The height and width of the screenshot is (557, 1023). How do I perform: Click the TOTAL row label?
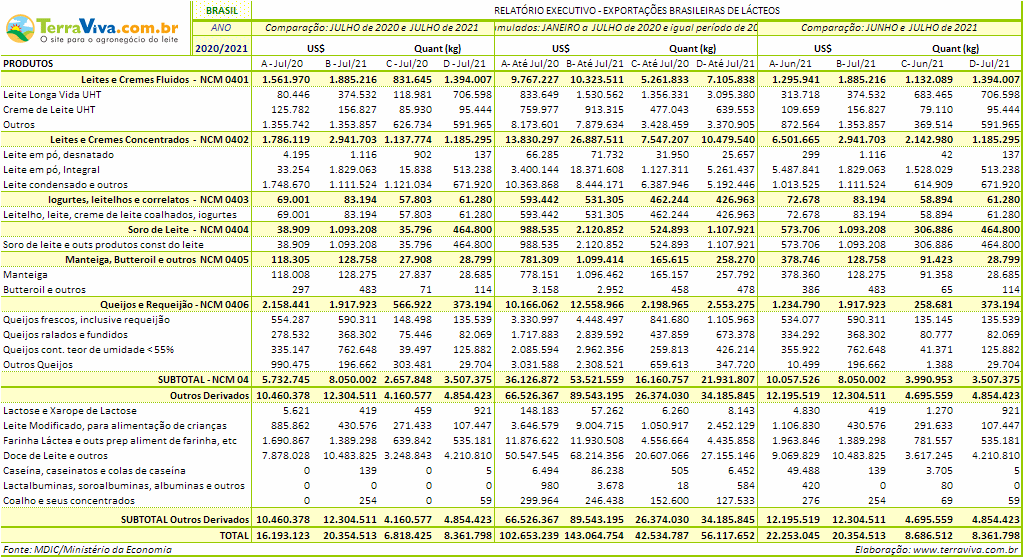tap(234, 535)
